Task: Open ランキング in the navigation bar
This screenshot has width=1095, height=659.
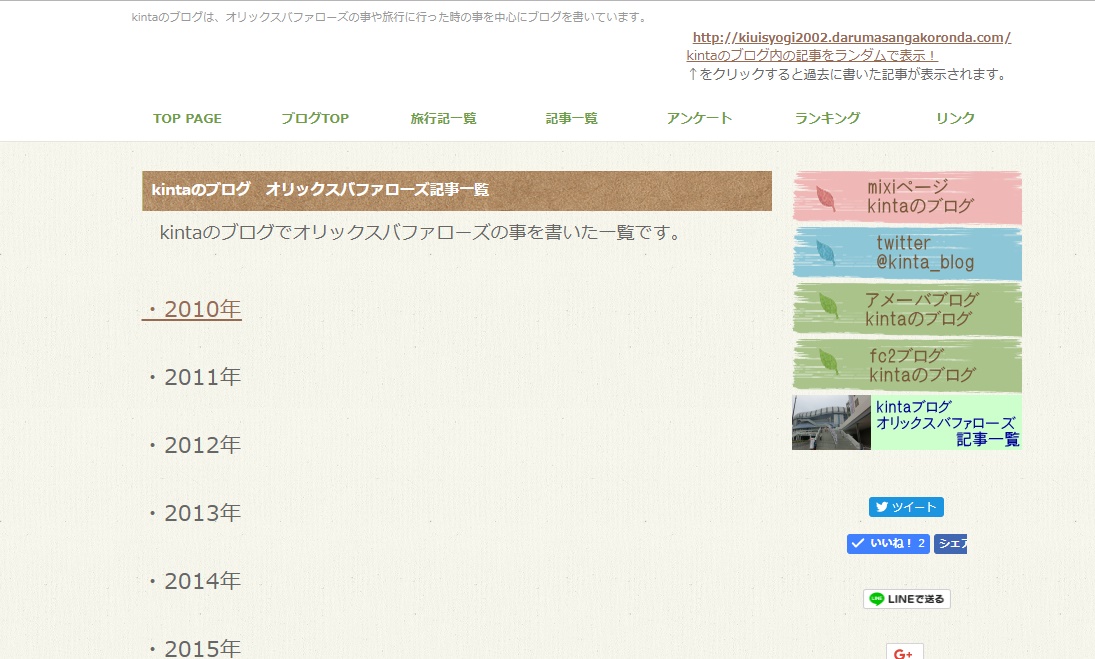Action: pos(828,119)
